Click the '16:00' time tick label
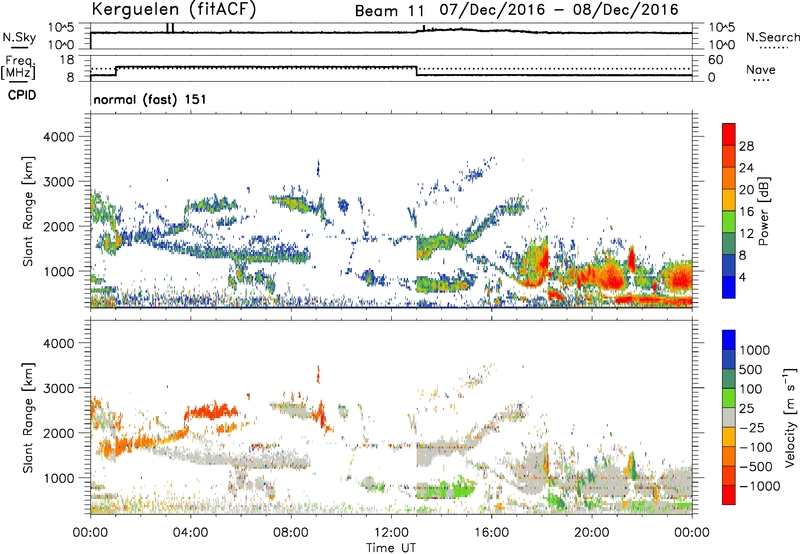800x554 pixels. click(491, 533)
